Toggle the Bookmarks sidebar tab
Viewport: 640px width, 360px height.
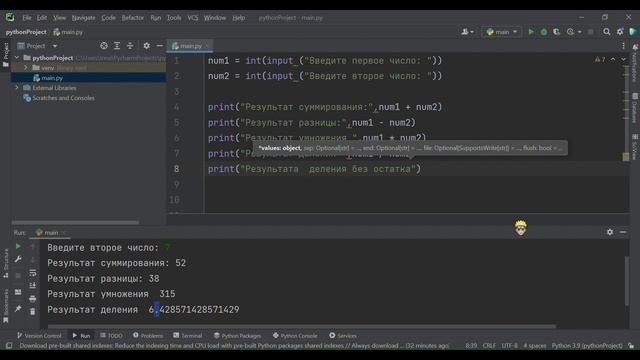click(x=5, y=306)
